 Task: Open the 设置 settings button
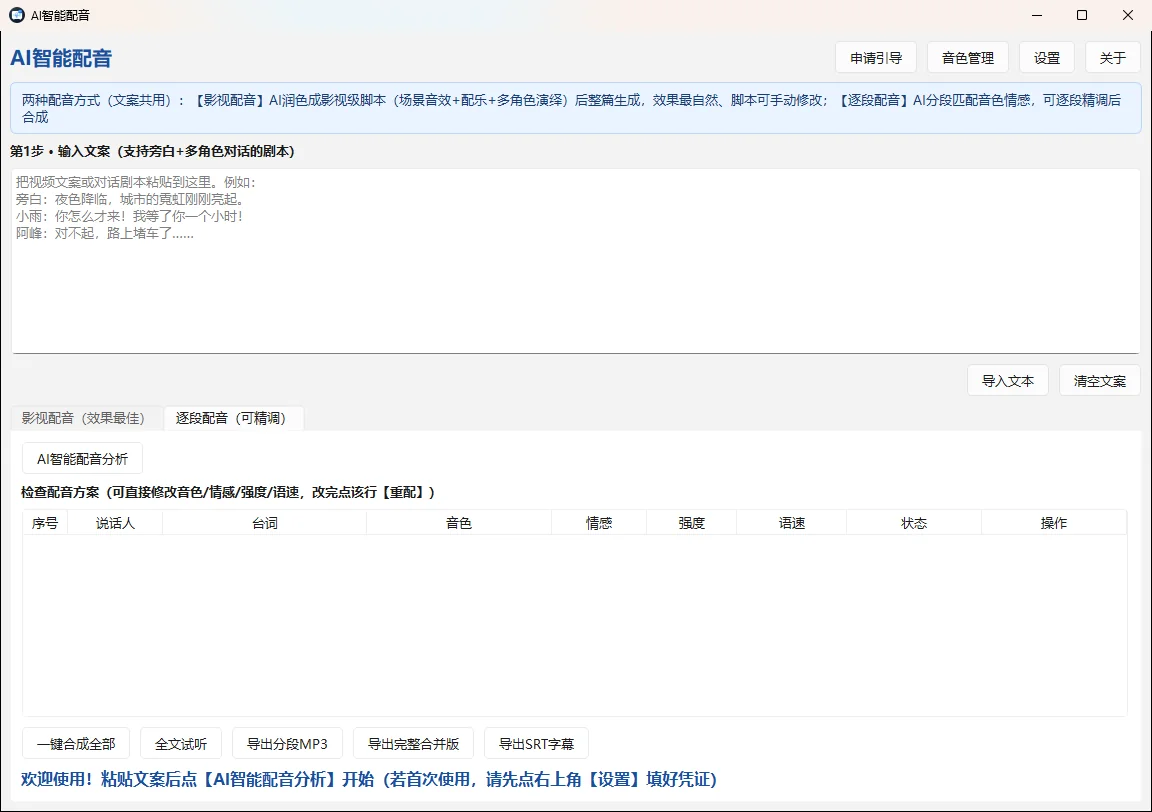pos(1047,58)
